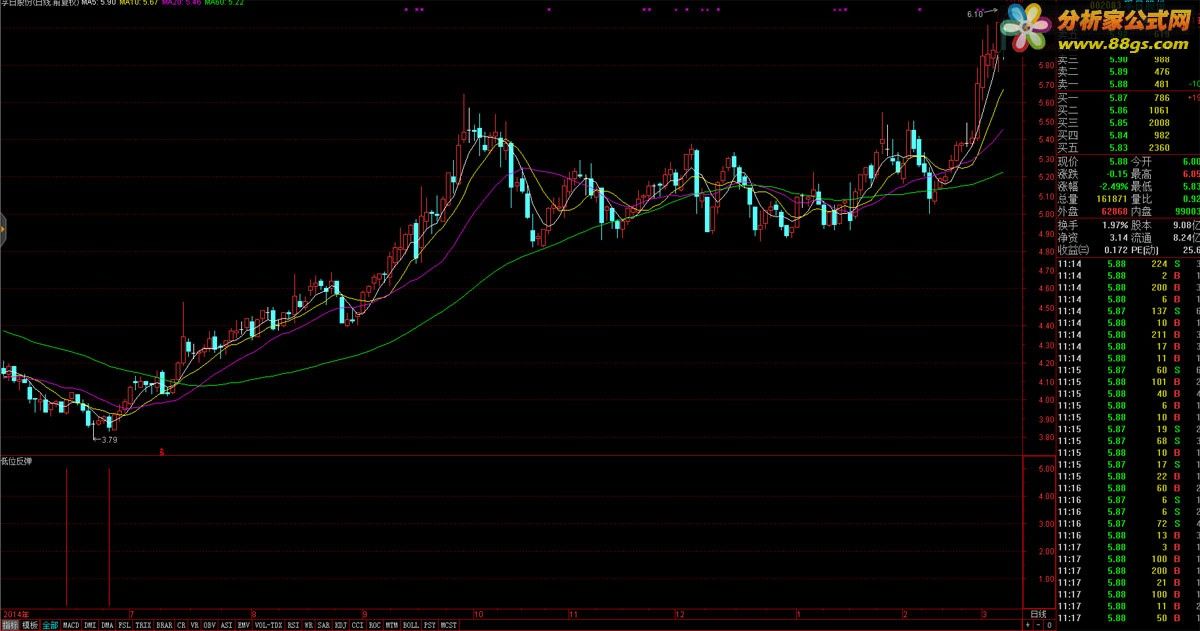This screenshot has width=1200, height=631.
Task: Click the 日线 period button
Action: [x=1039, y=613]
